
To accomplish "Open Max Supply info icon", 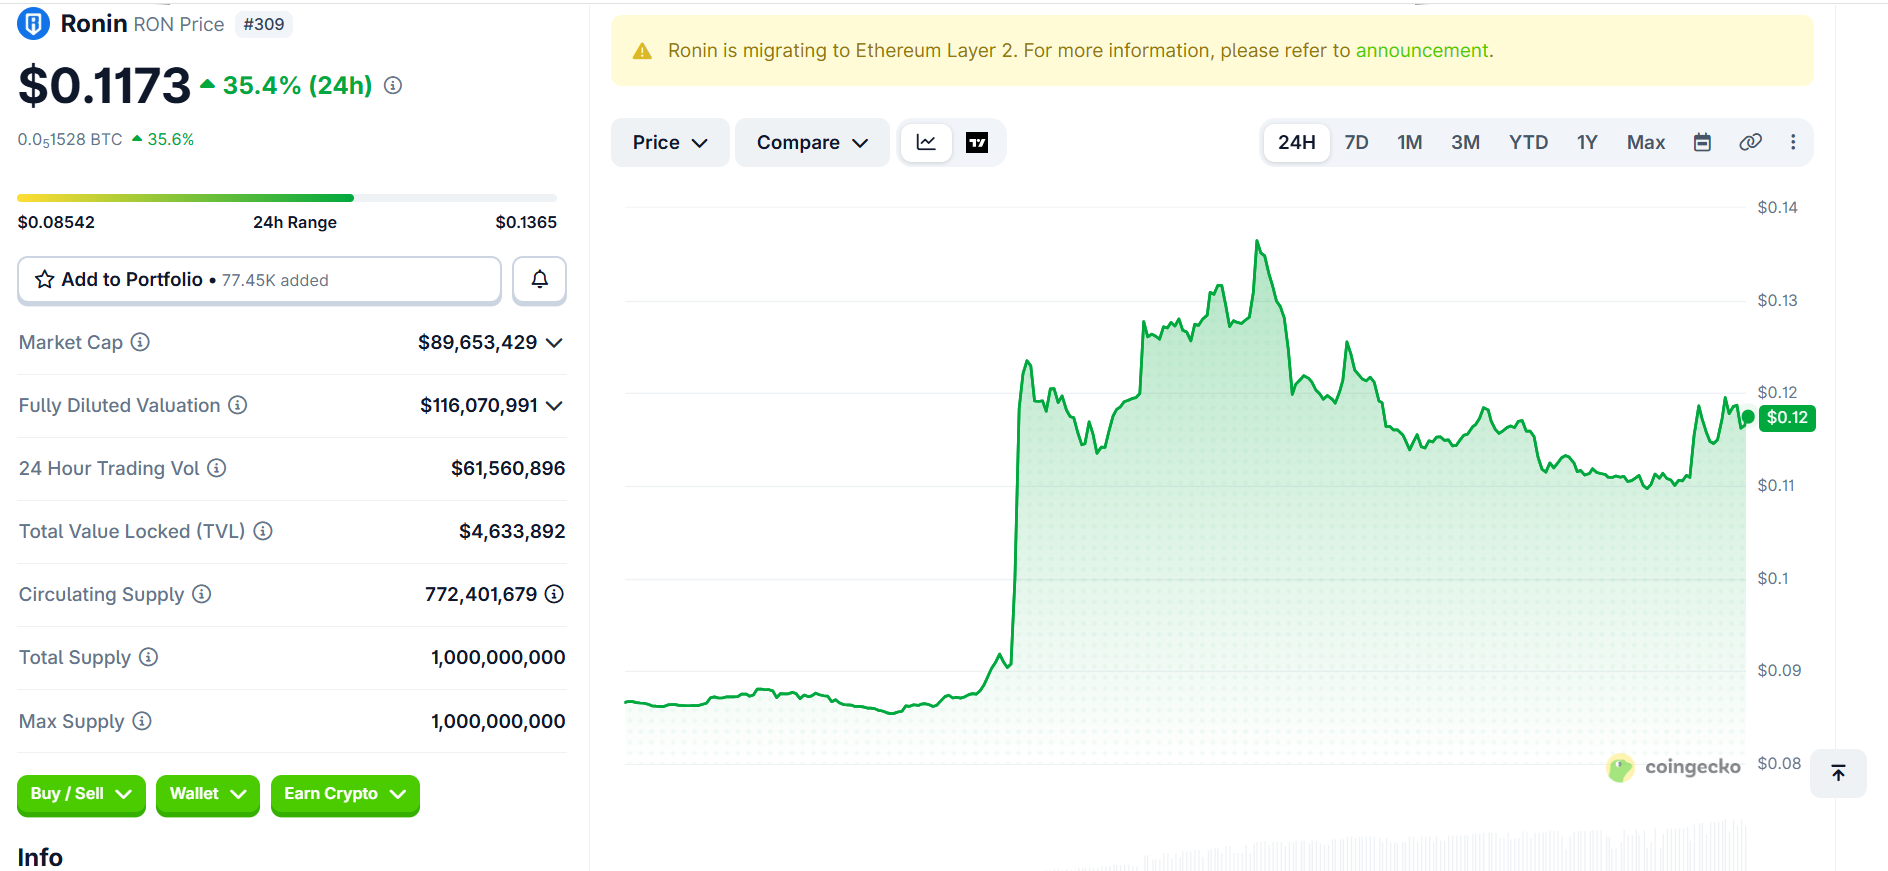I will (142, 721).
